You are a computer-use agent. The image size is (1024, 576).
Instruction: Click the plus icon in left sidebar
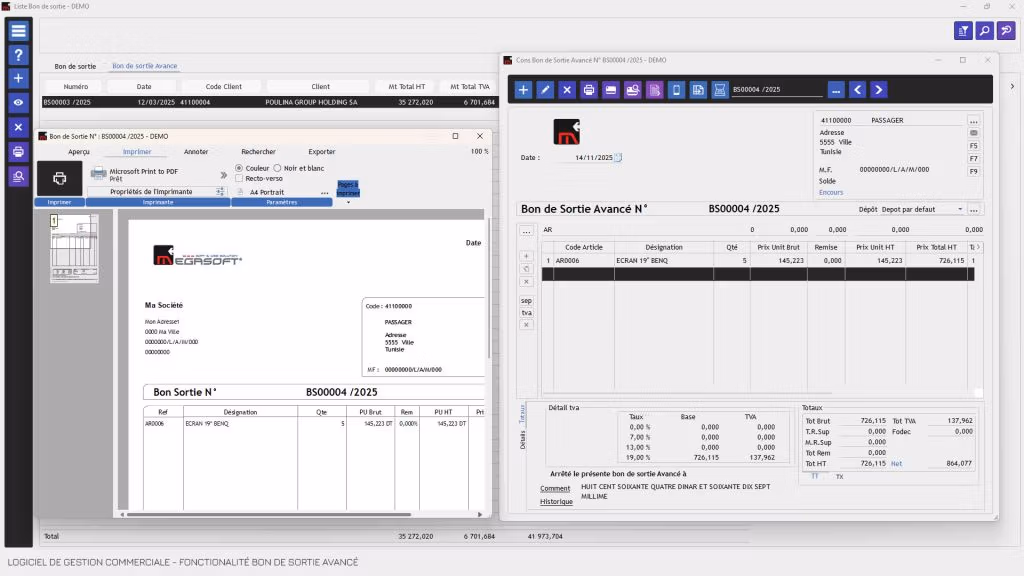point(18,78)
